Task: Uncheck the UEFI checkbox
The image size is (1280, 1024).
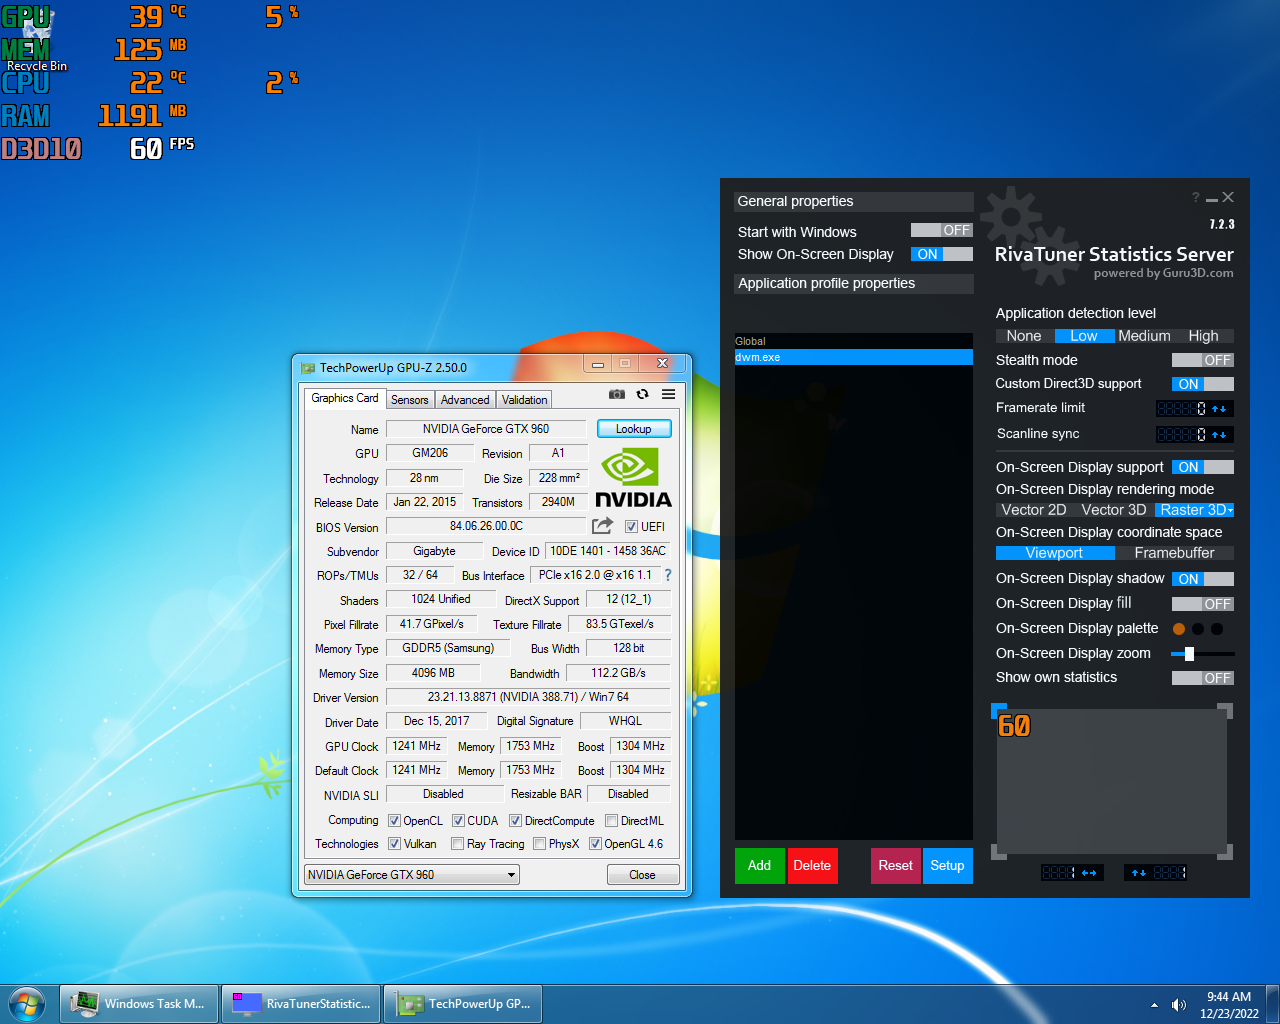Action: pos(631,527)
